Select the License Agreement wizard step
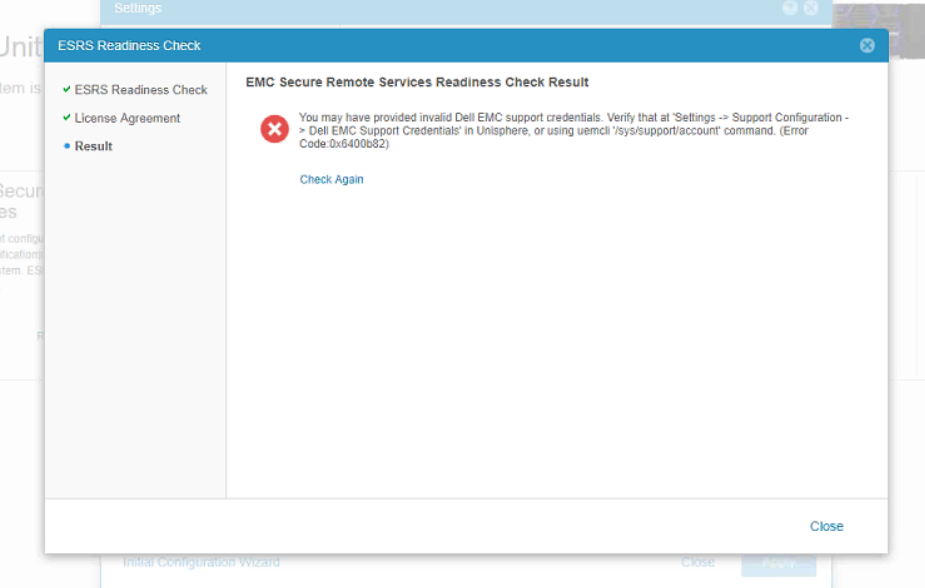Viewport: 925px width, 588px height. click(x=128, y=117)
